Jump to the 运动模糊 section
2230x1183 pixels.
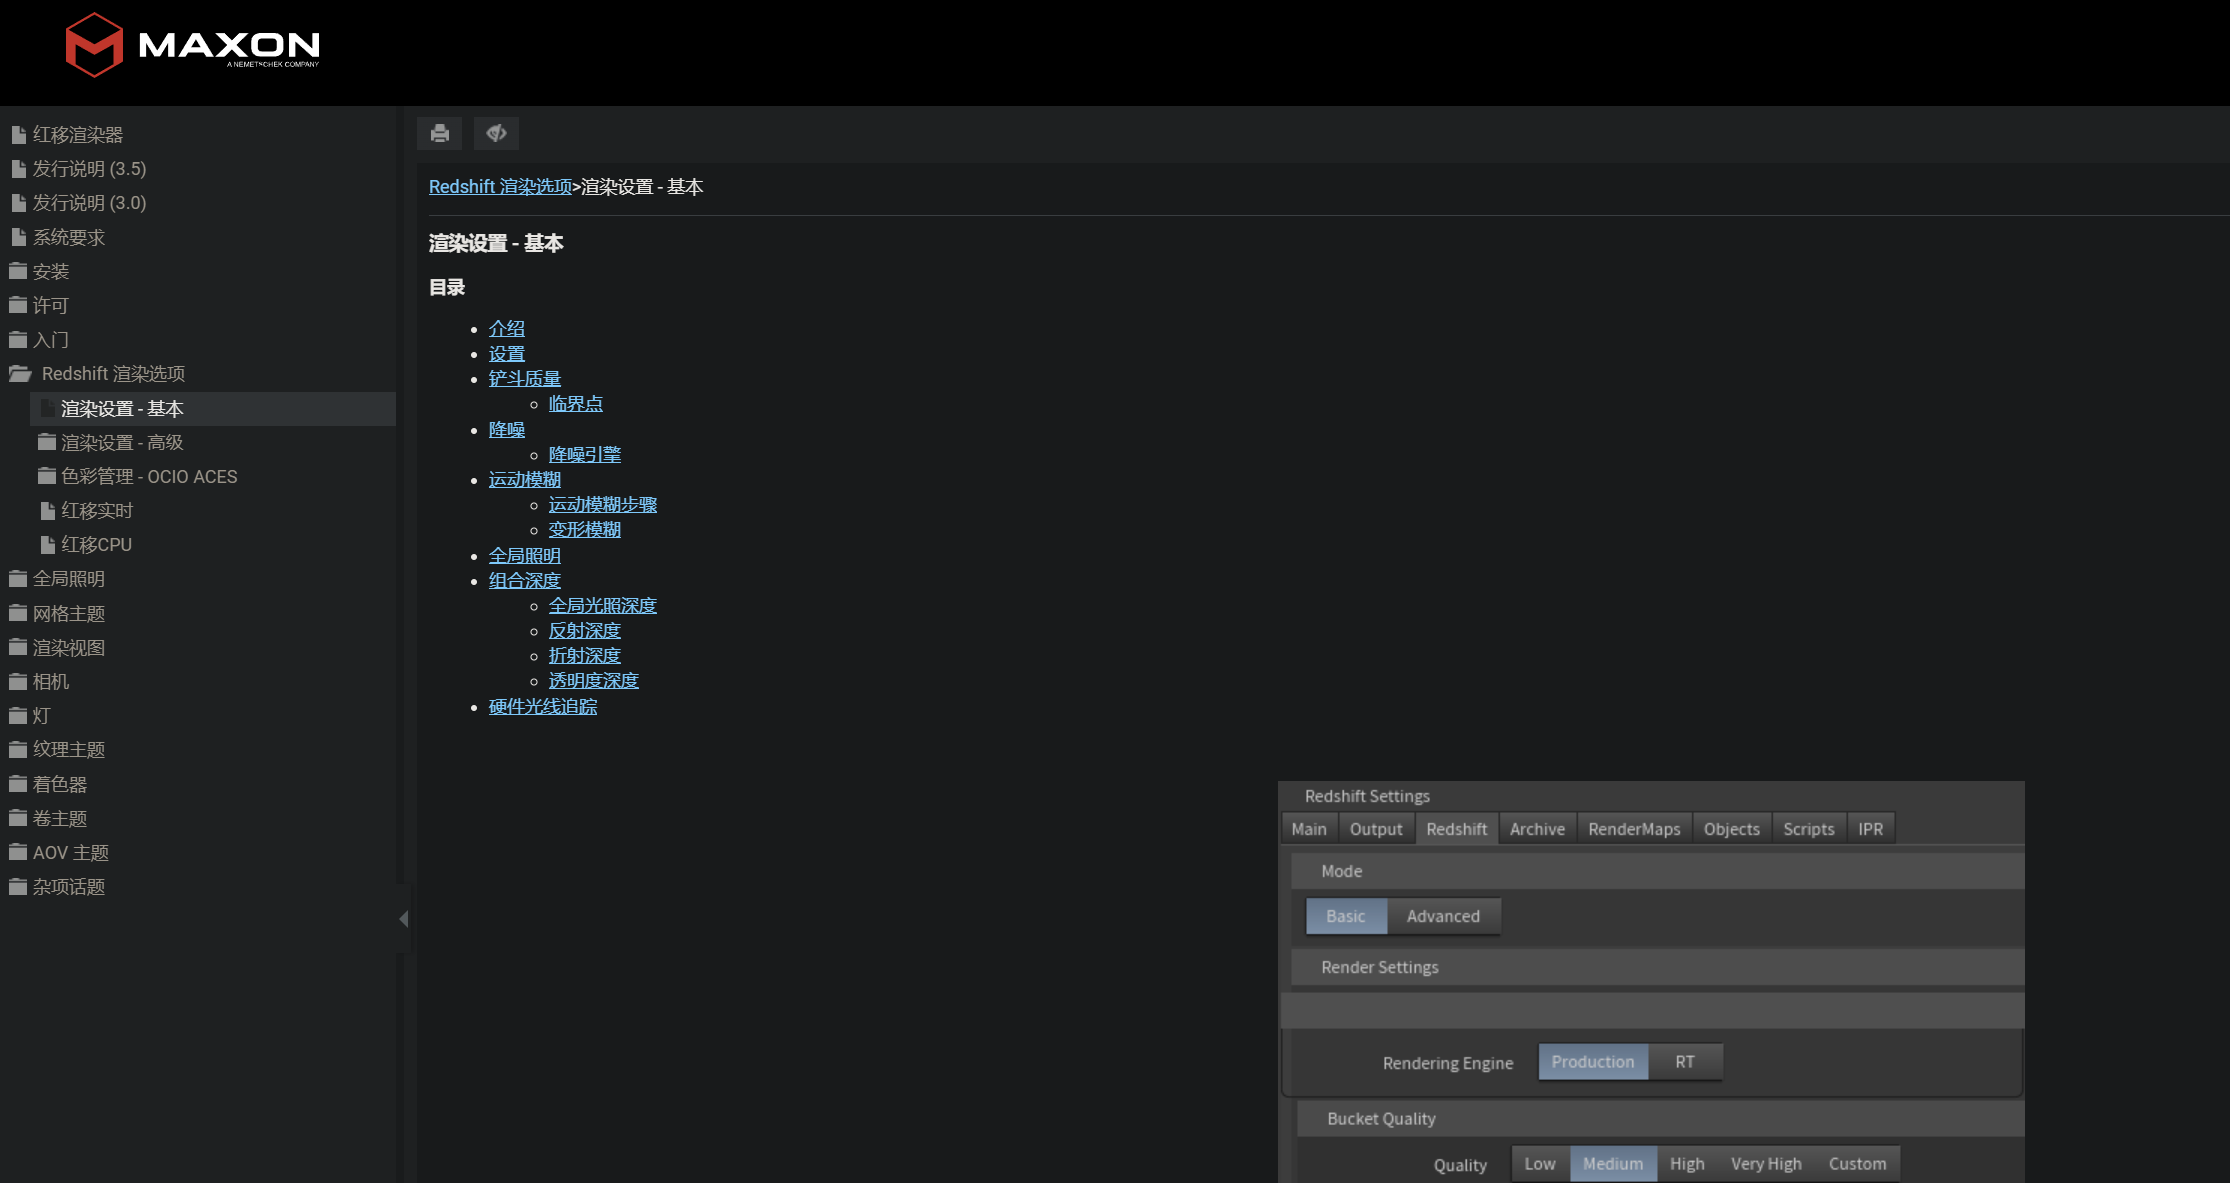pos(525,479)
